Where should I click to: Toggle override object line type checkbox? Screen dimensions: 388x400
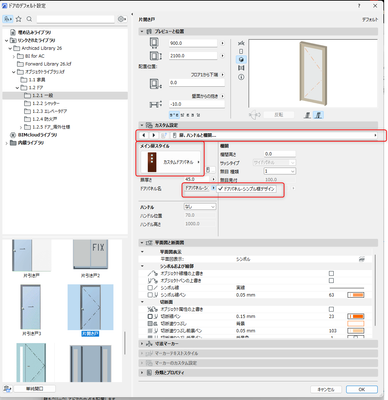point(331,273)
